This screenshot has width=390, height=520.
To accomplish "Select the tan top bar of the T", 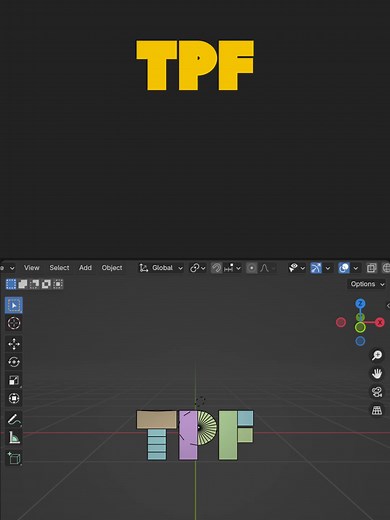I will (156, 420).
